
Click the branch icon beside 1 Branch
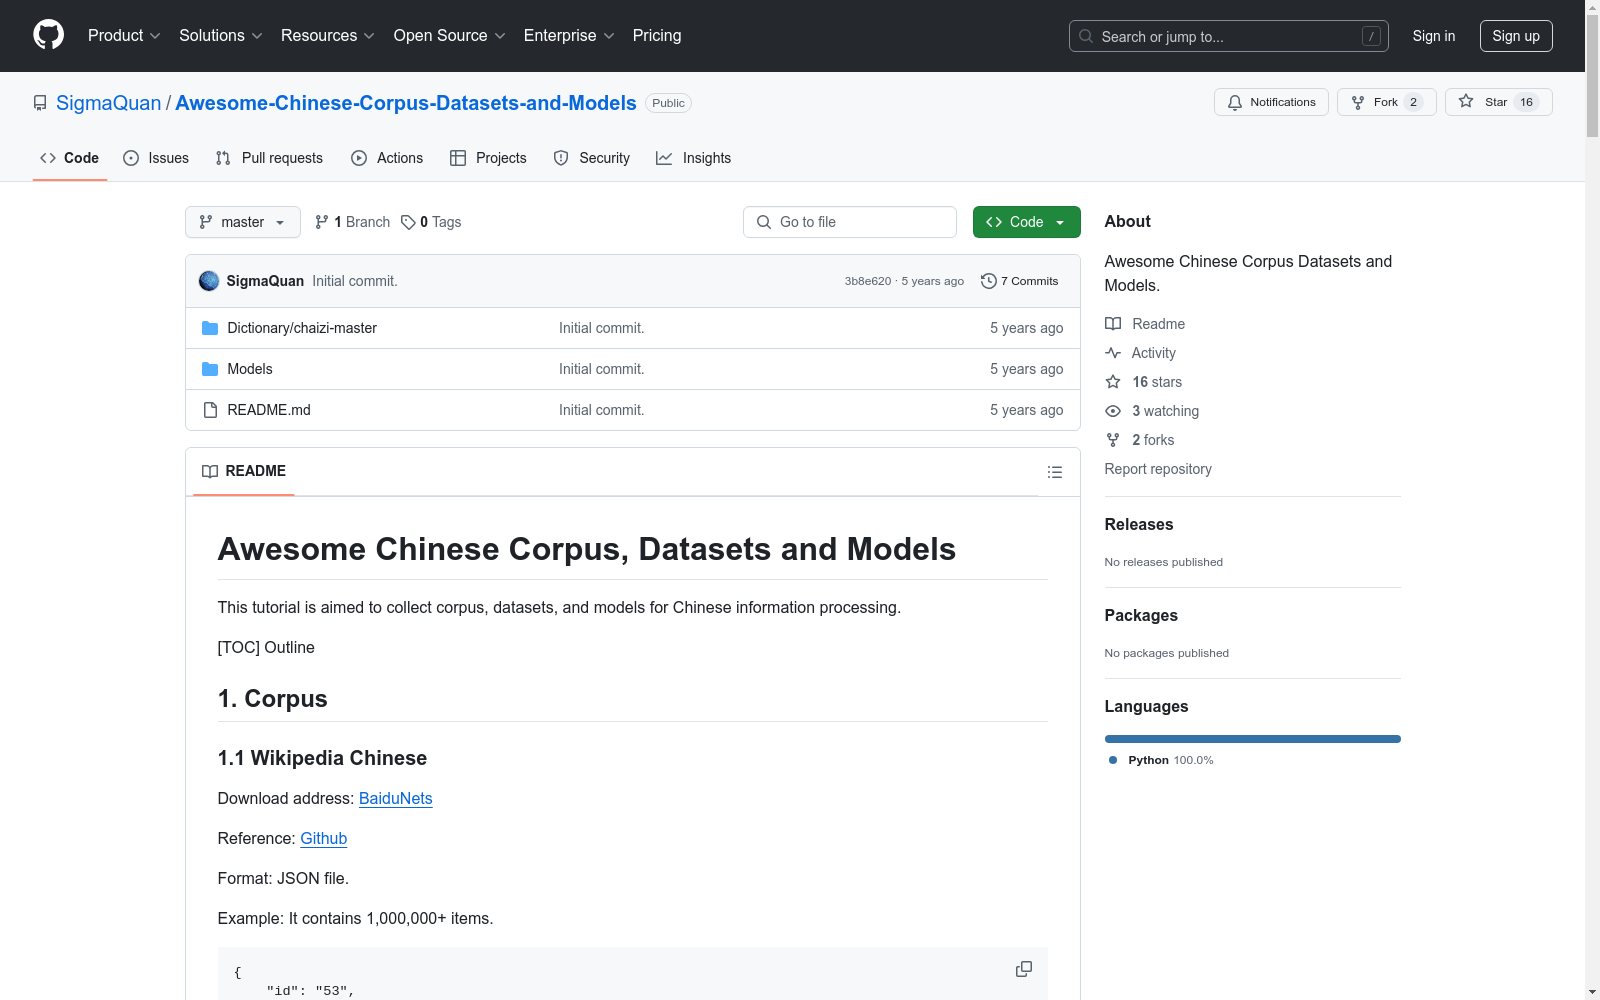(322, 222)
